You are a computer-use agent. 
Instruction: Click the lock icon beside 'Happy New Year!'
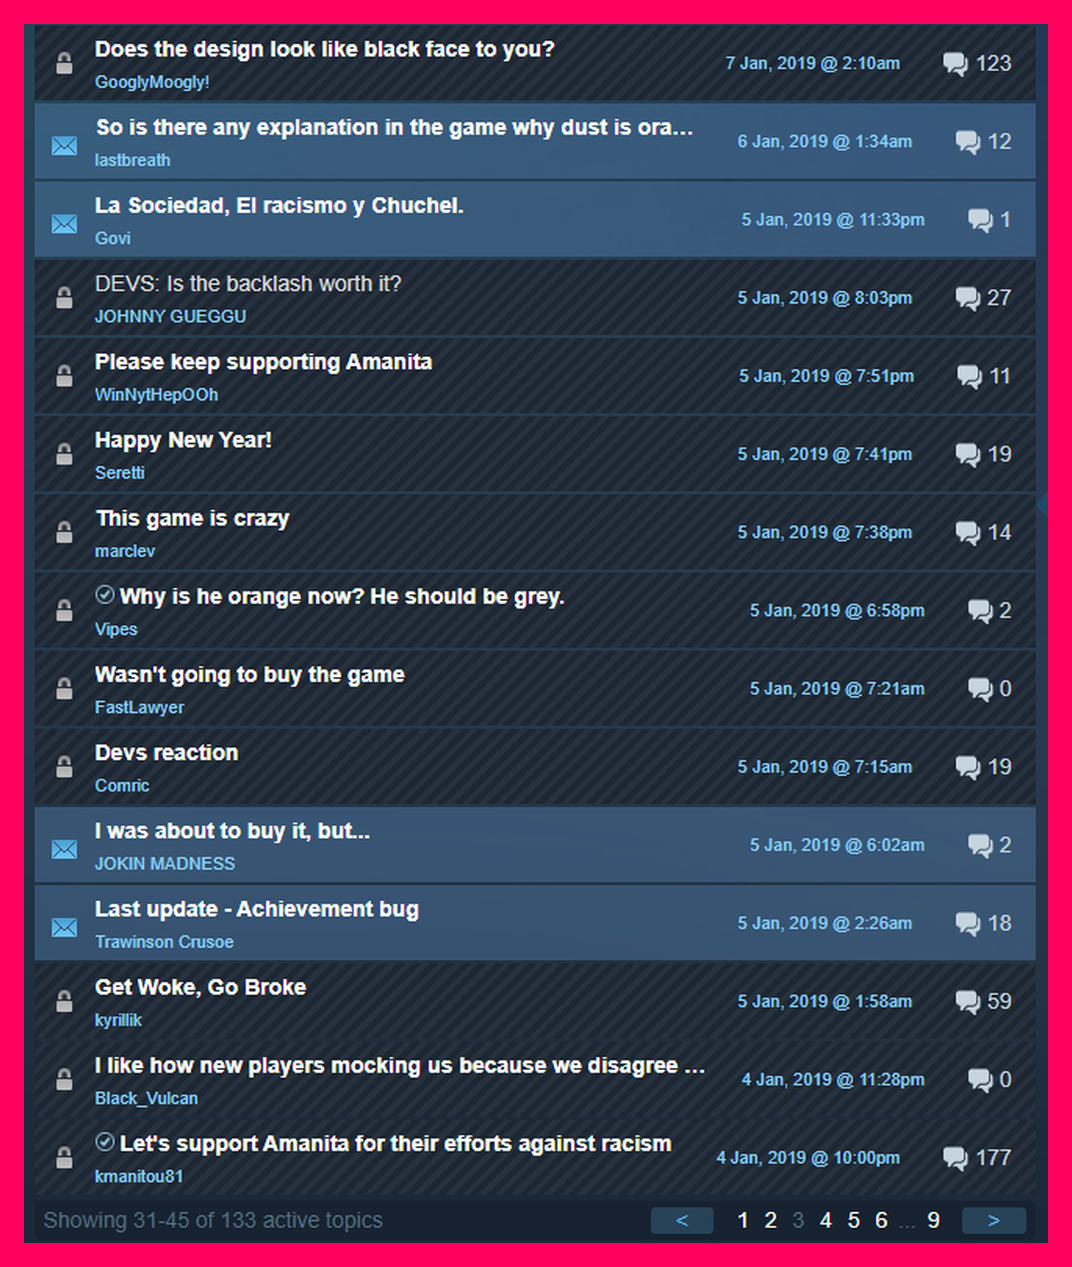tap(64, 455)
